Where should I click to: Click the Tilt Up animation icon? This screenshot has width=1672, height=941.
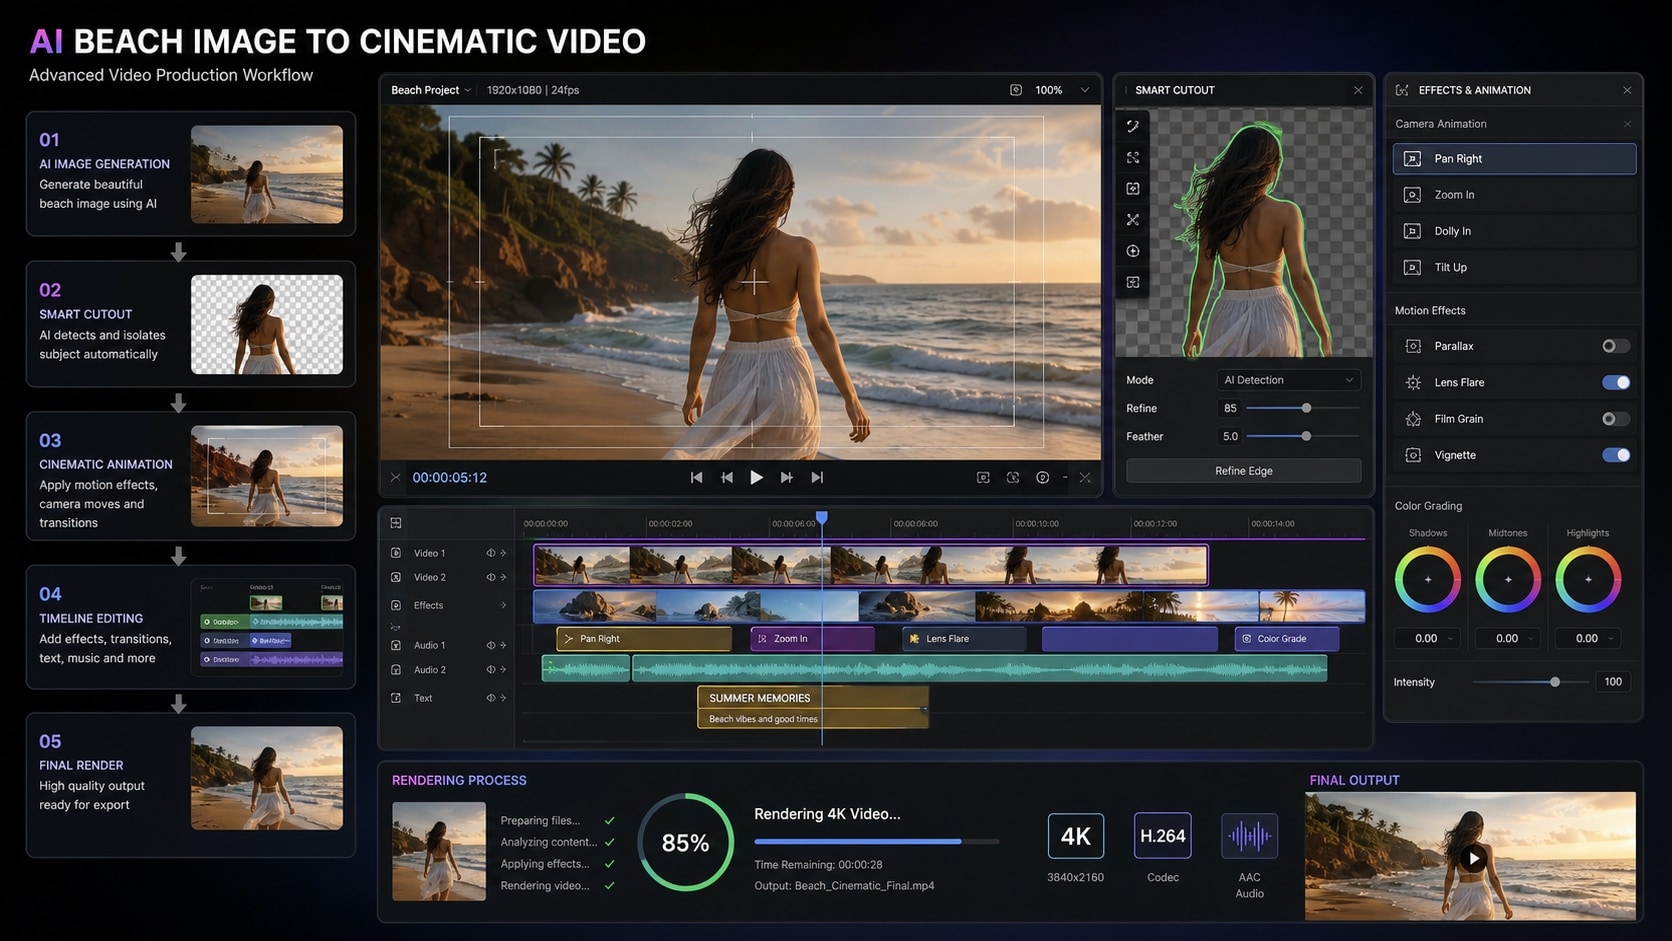[1412, 267]
